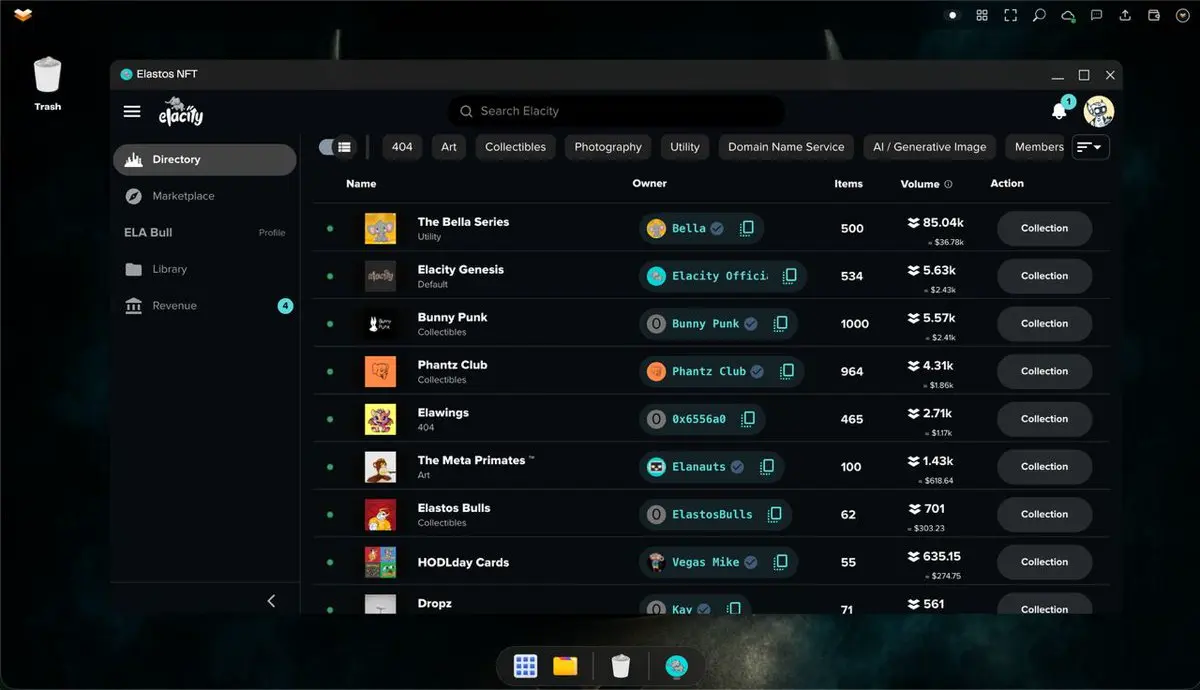Filter by the Art category

click(449, 147)
